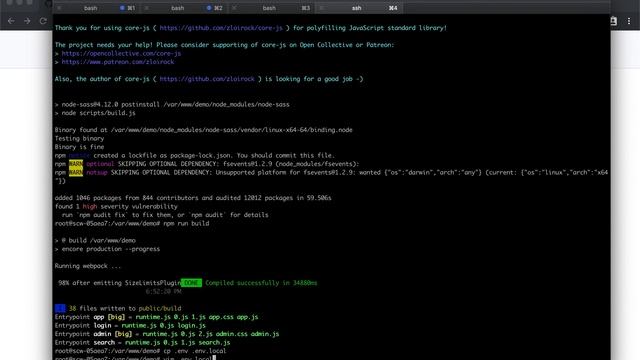Open the opencollective.com/core-js link
Screen dimensions: 640x360
pyautogui.click(x=121, y=53)
